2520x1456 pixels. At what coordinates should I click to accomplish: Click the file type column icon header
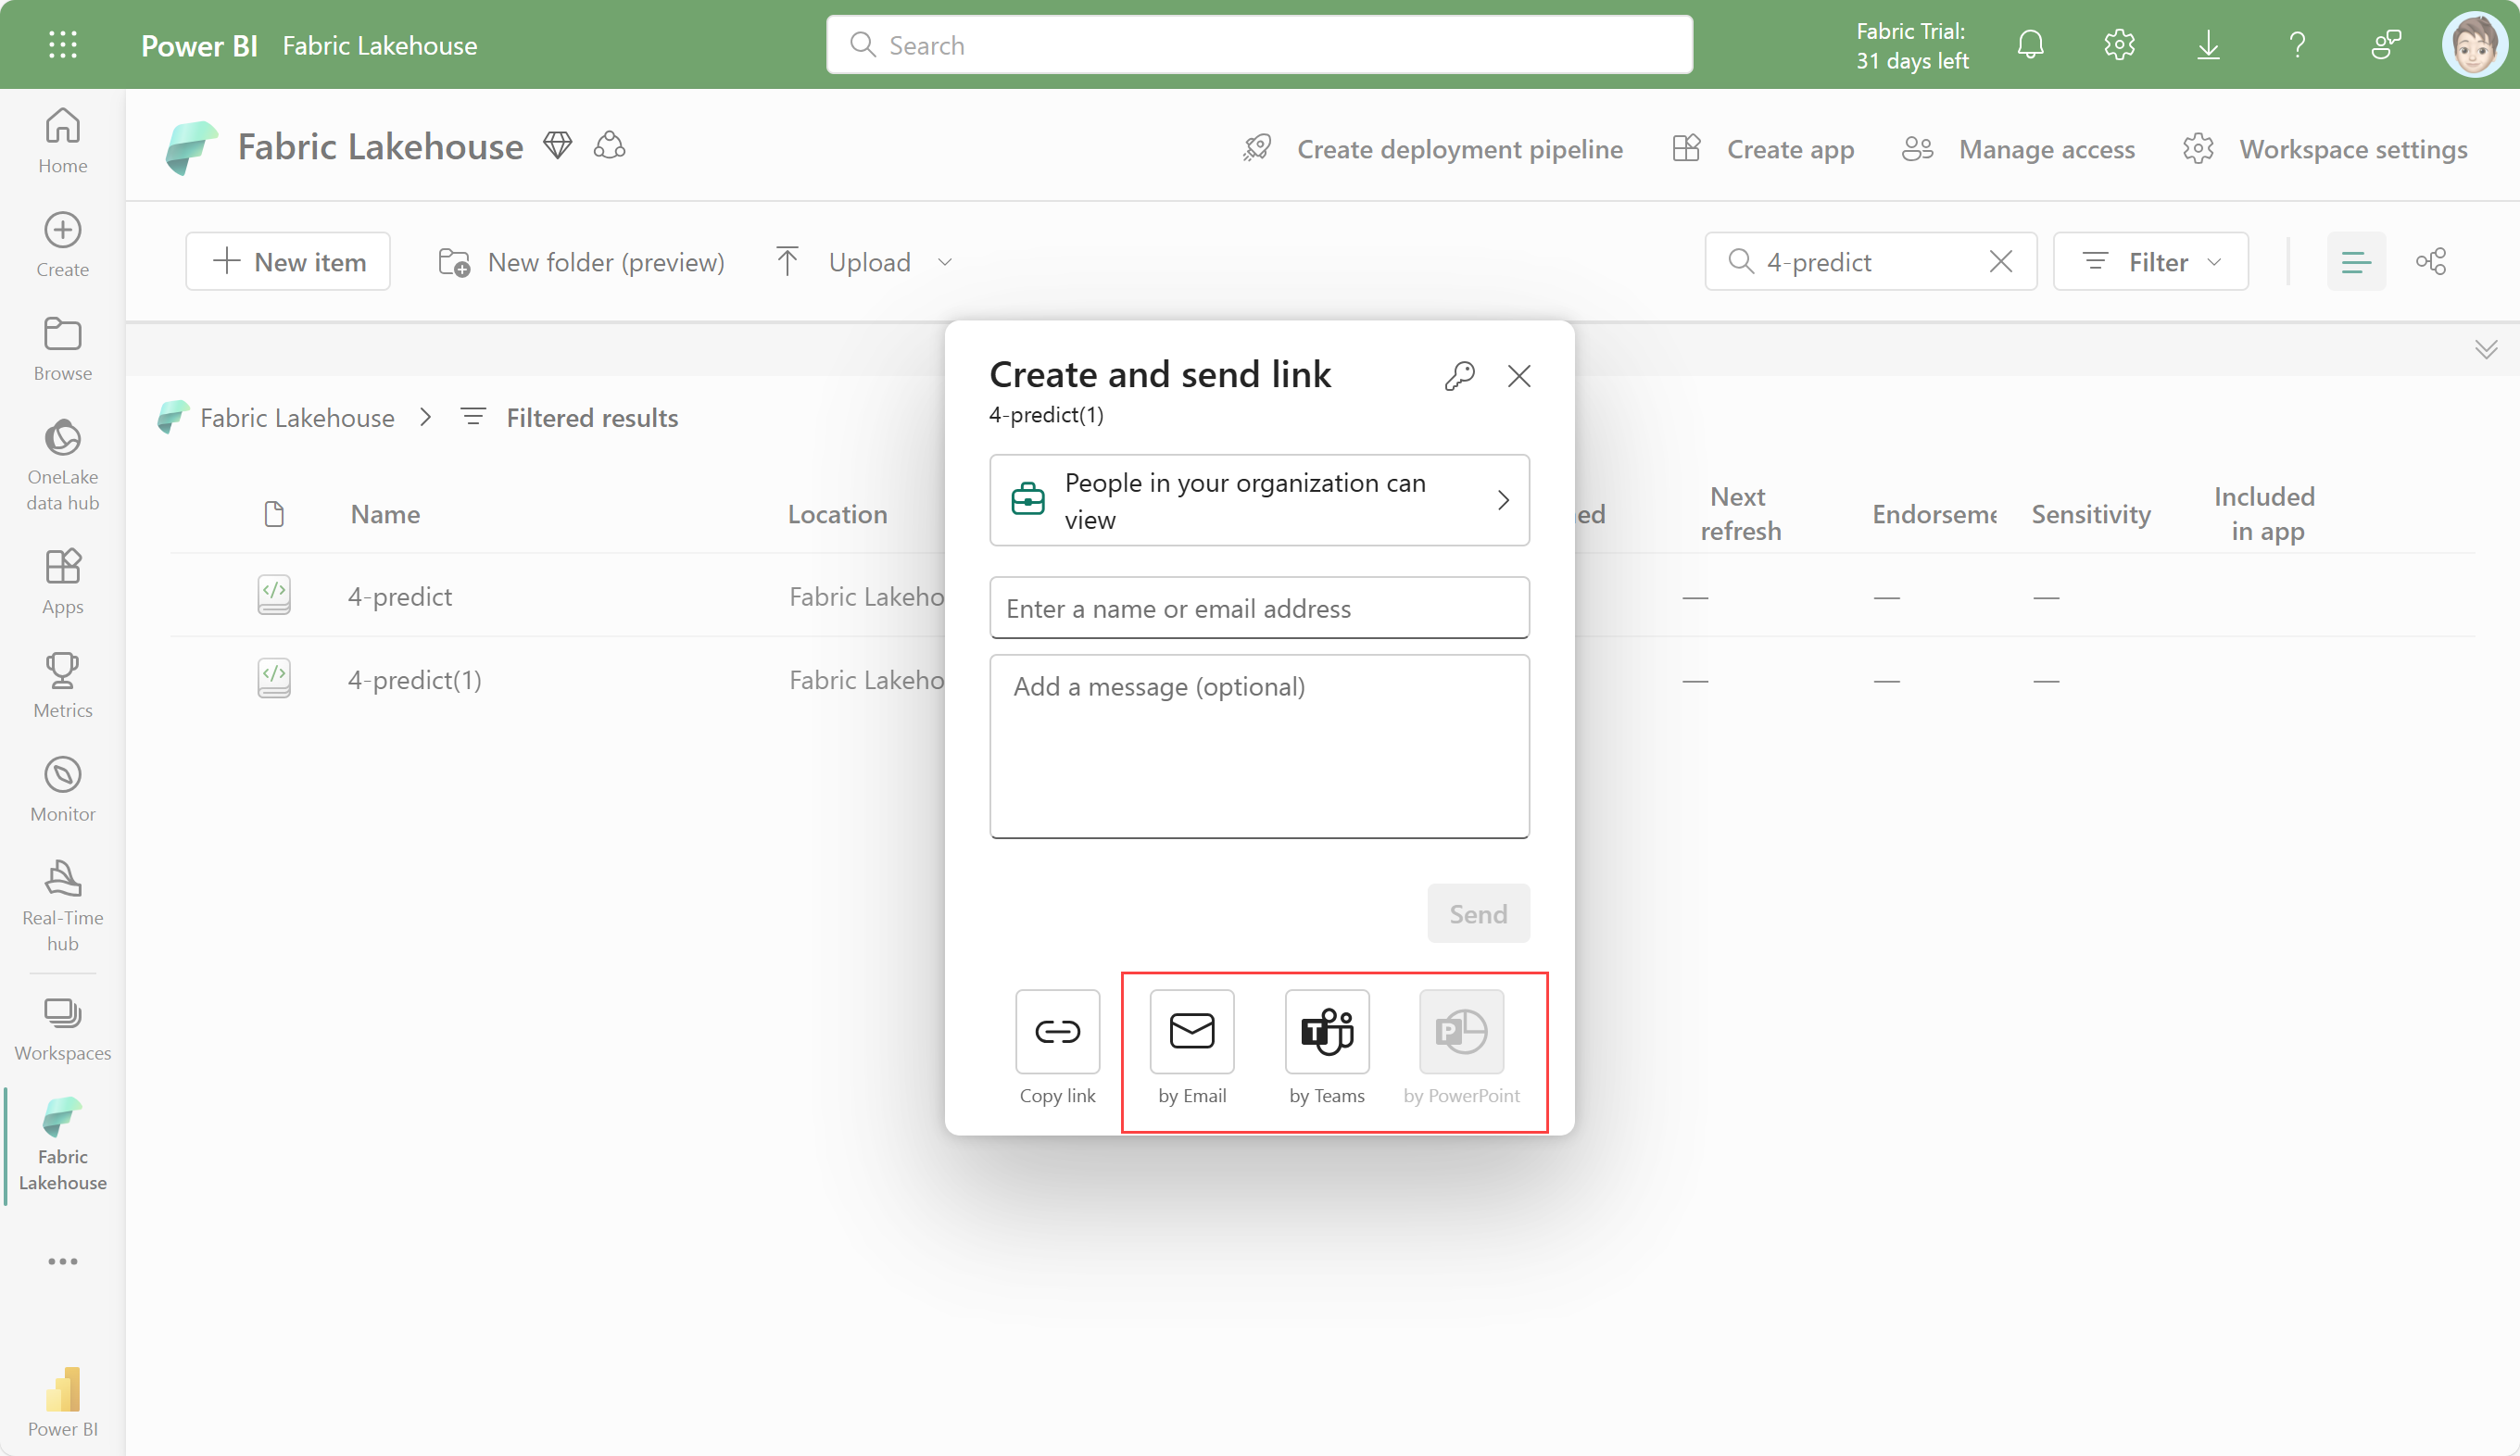click(x=274, y=514)
